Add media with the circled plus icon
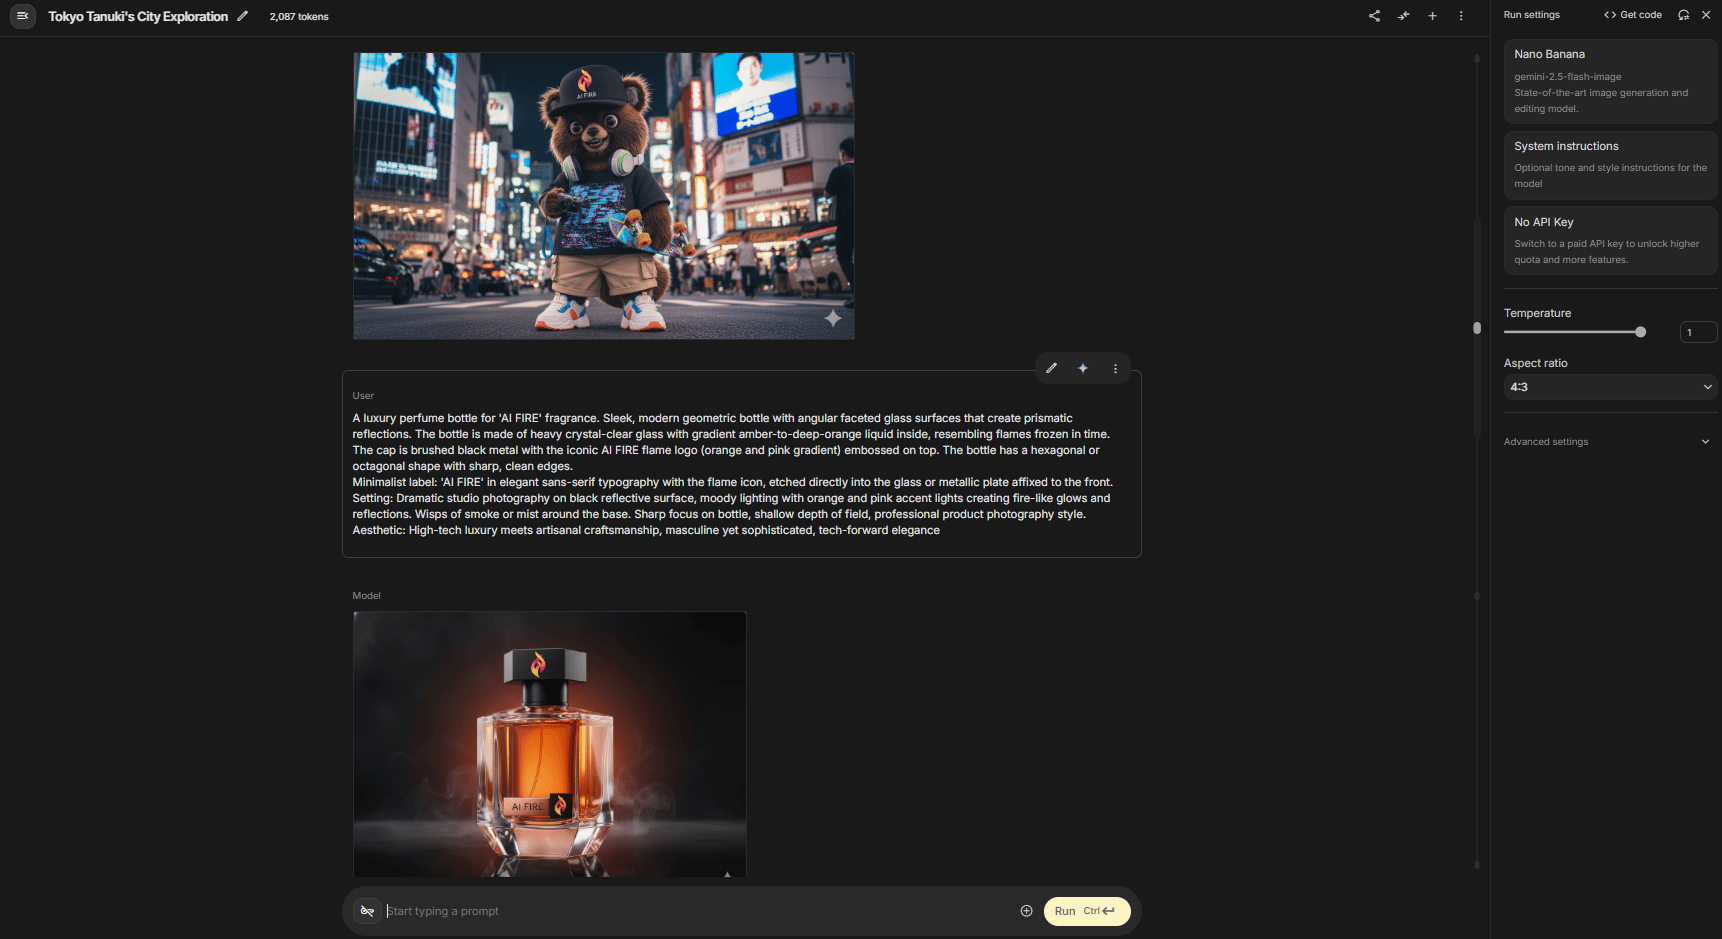Screen dimensions: 1722x939 coord(1026,911)
